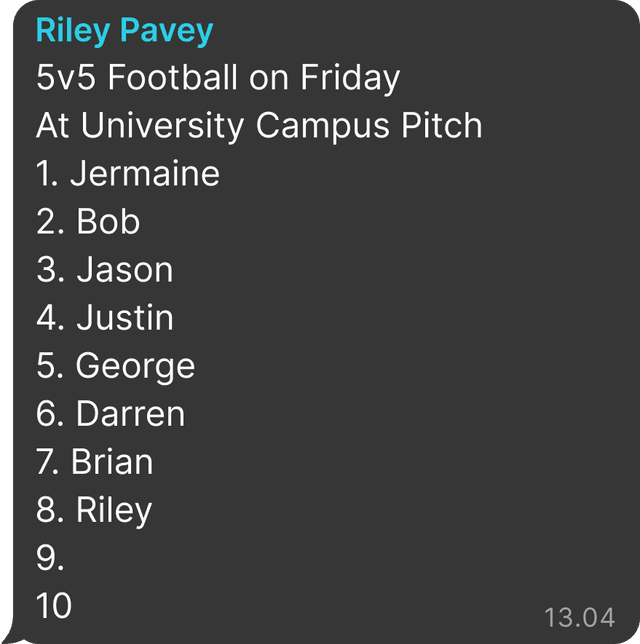Click the message timestamp 13.04
Image resolution: width=640 pixels, height=644 pixels.
[x=579, y=615]
